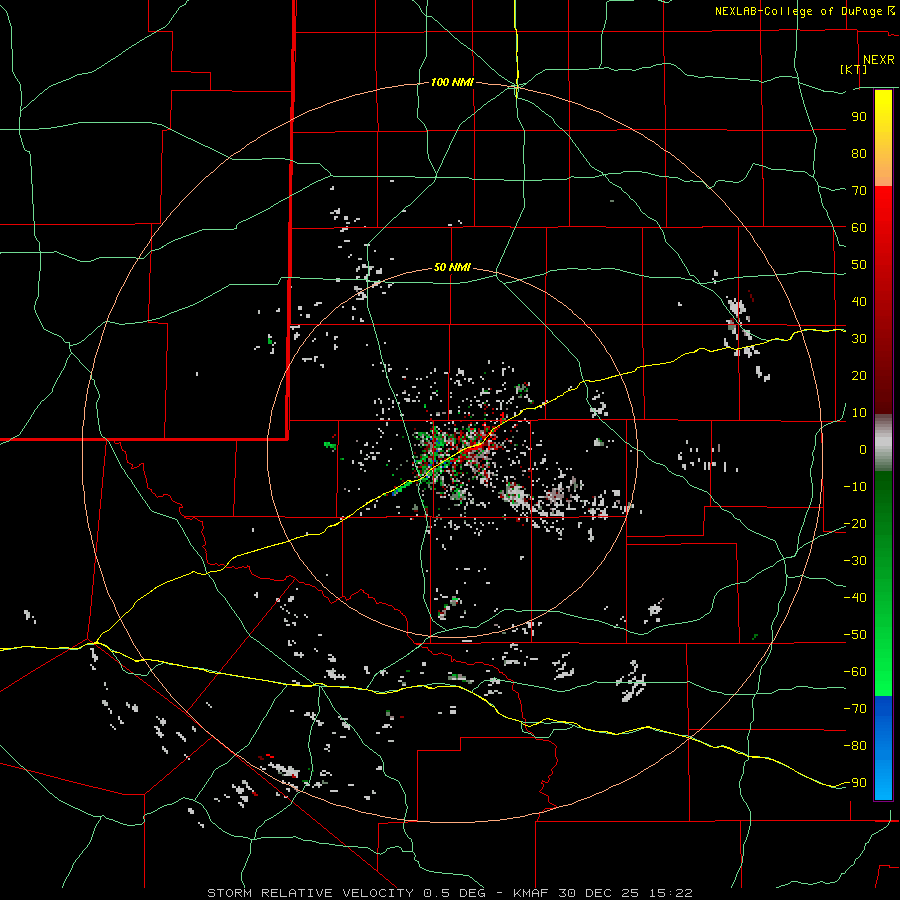This screenshot has height=900, width=900.
Task: Click the -50 scale label
Action: [x=855, y=635]
